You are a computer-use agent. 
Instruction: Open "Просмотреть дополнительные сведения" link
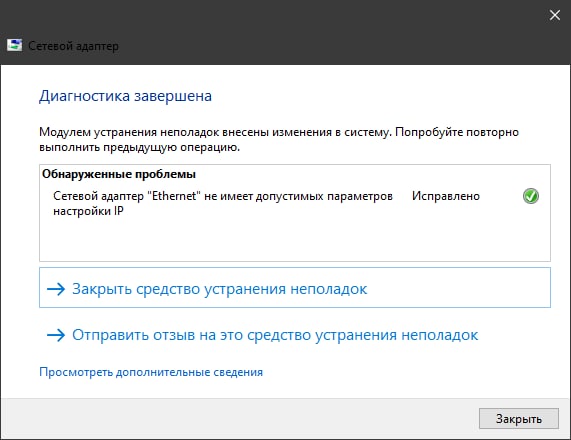tap(151, 372)
